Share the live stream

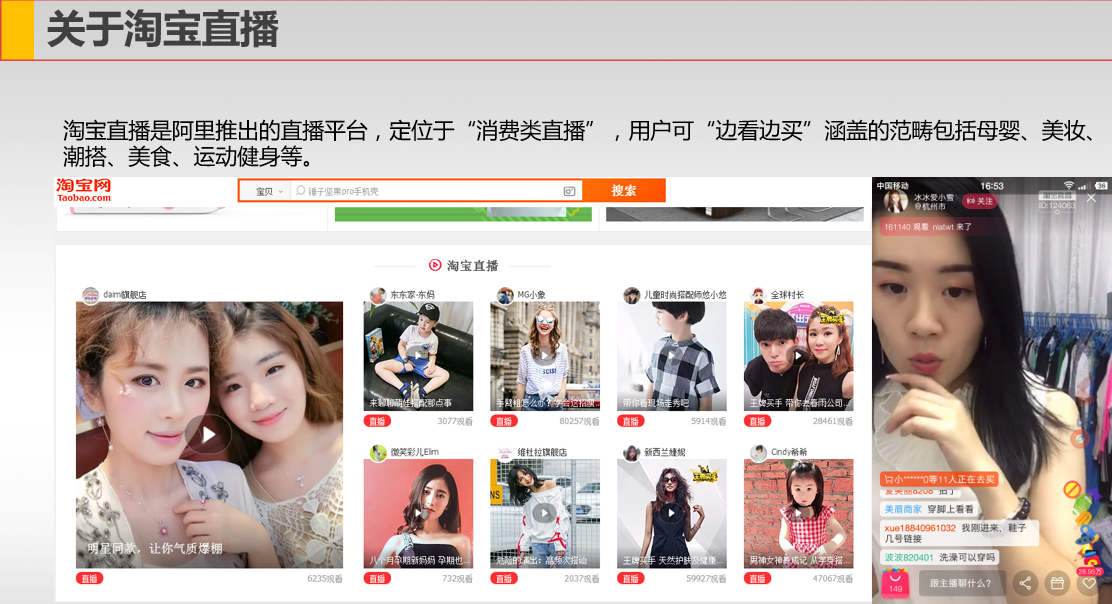coord(1025,583)
